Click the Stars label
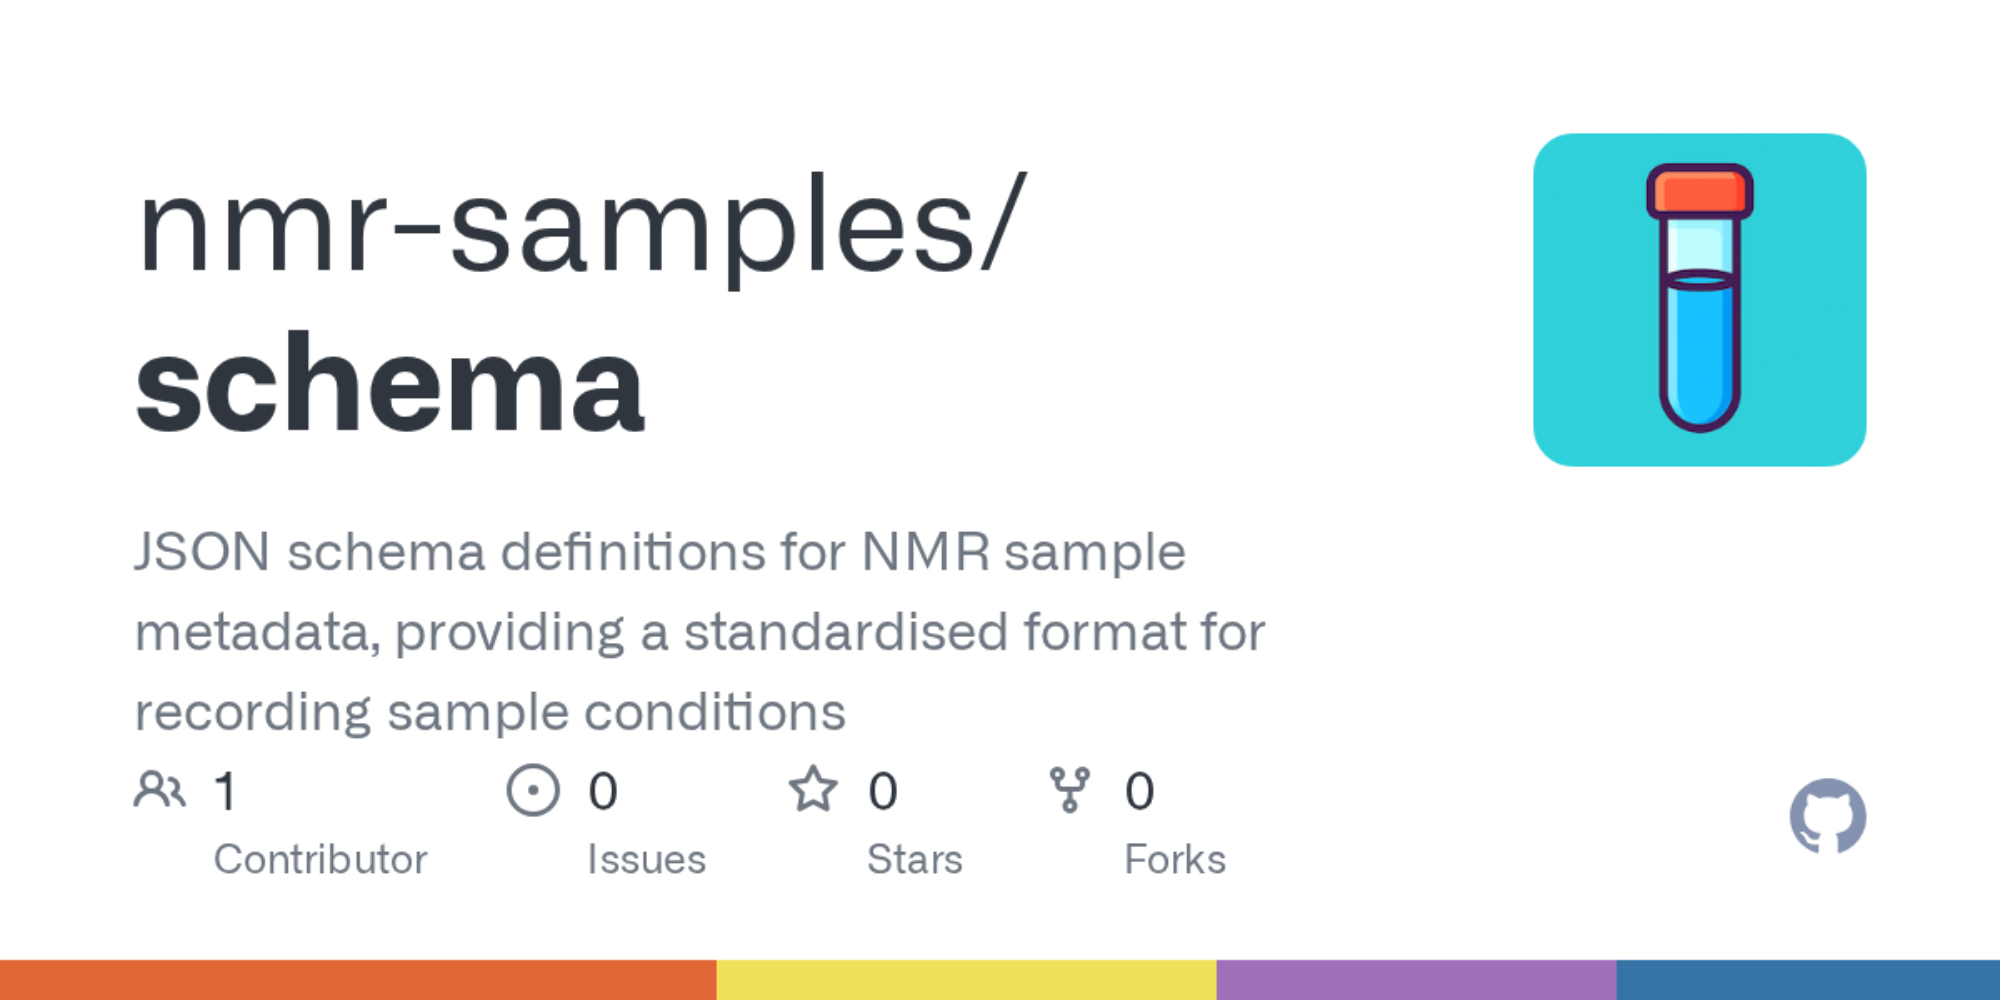This screenshot has width=2000, height=1000. point(914,859)
